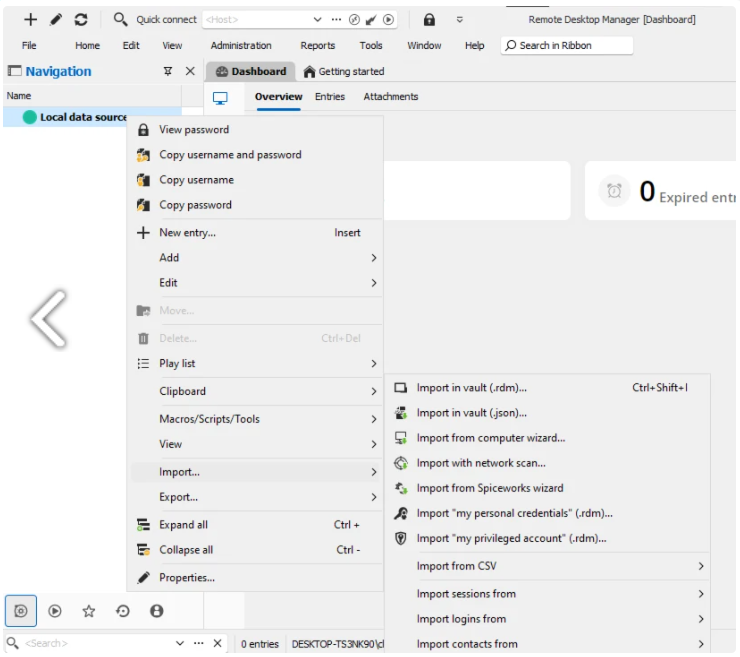
Task: Open the favorites star icon at bottom
Action: tap(89, 611)
